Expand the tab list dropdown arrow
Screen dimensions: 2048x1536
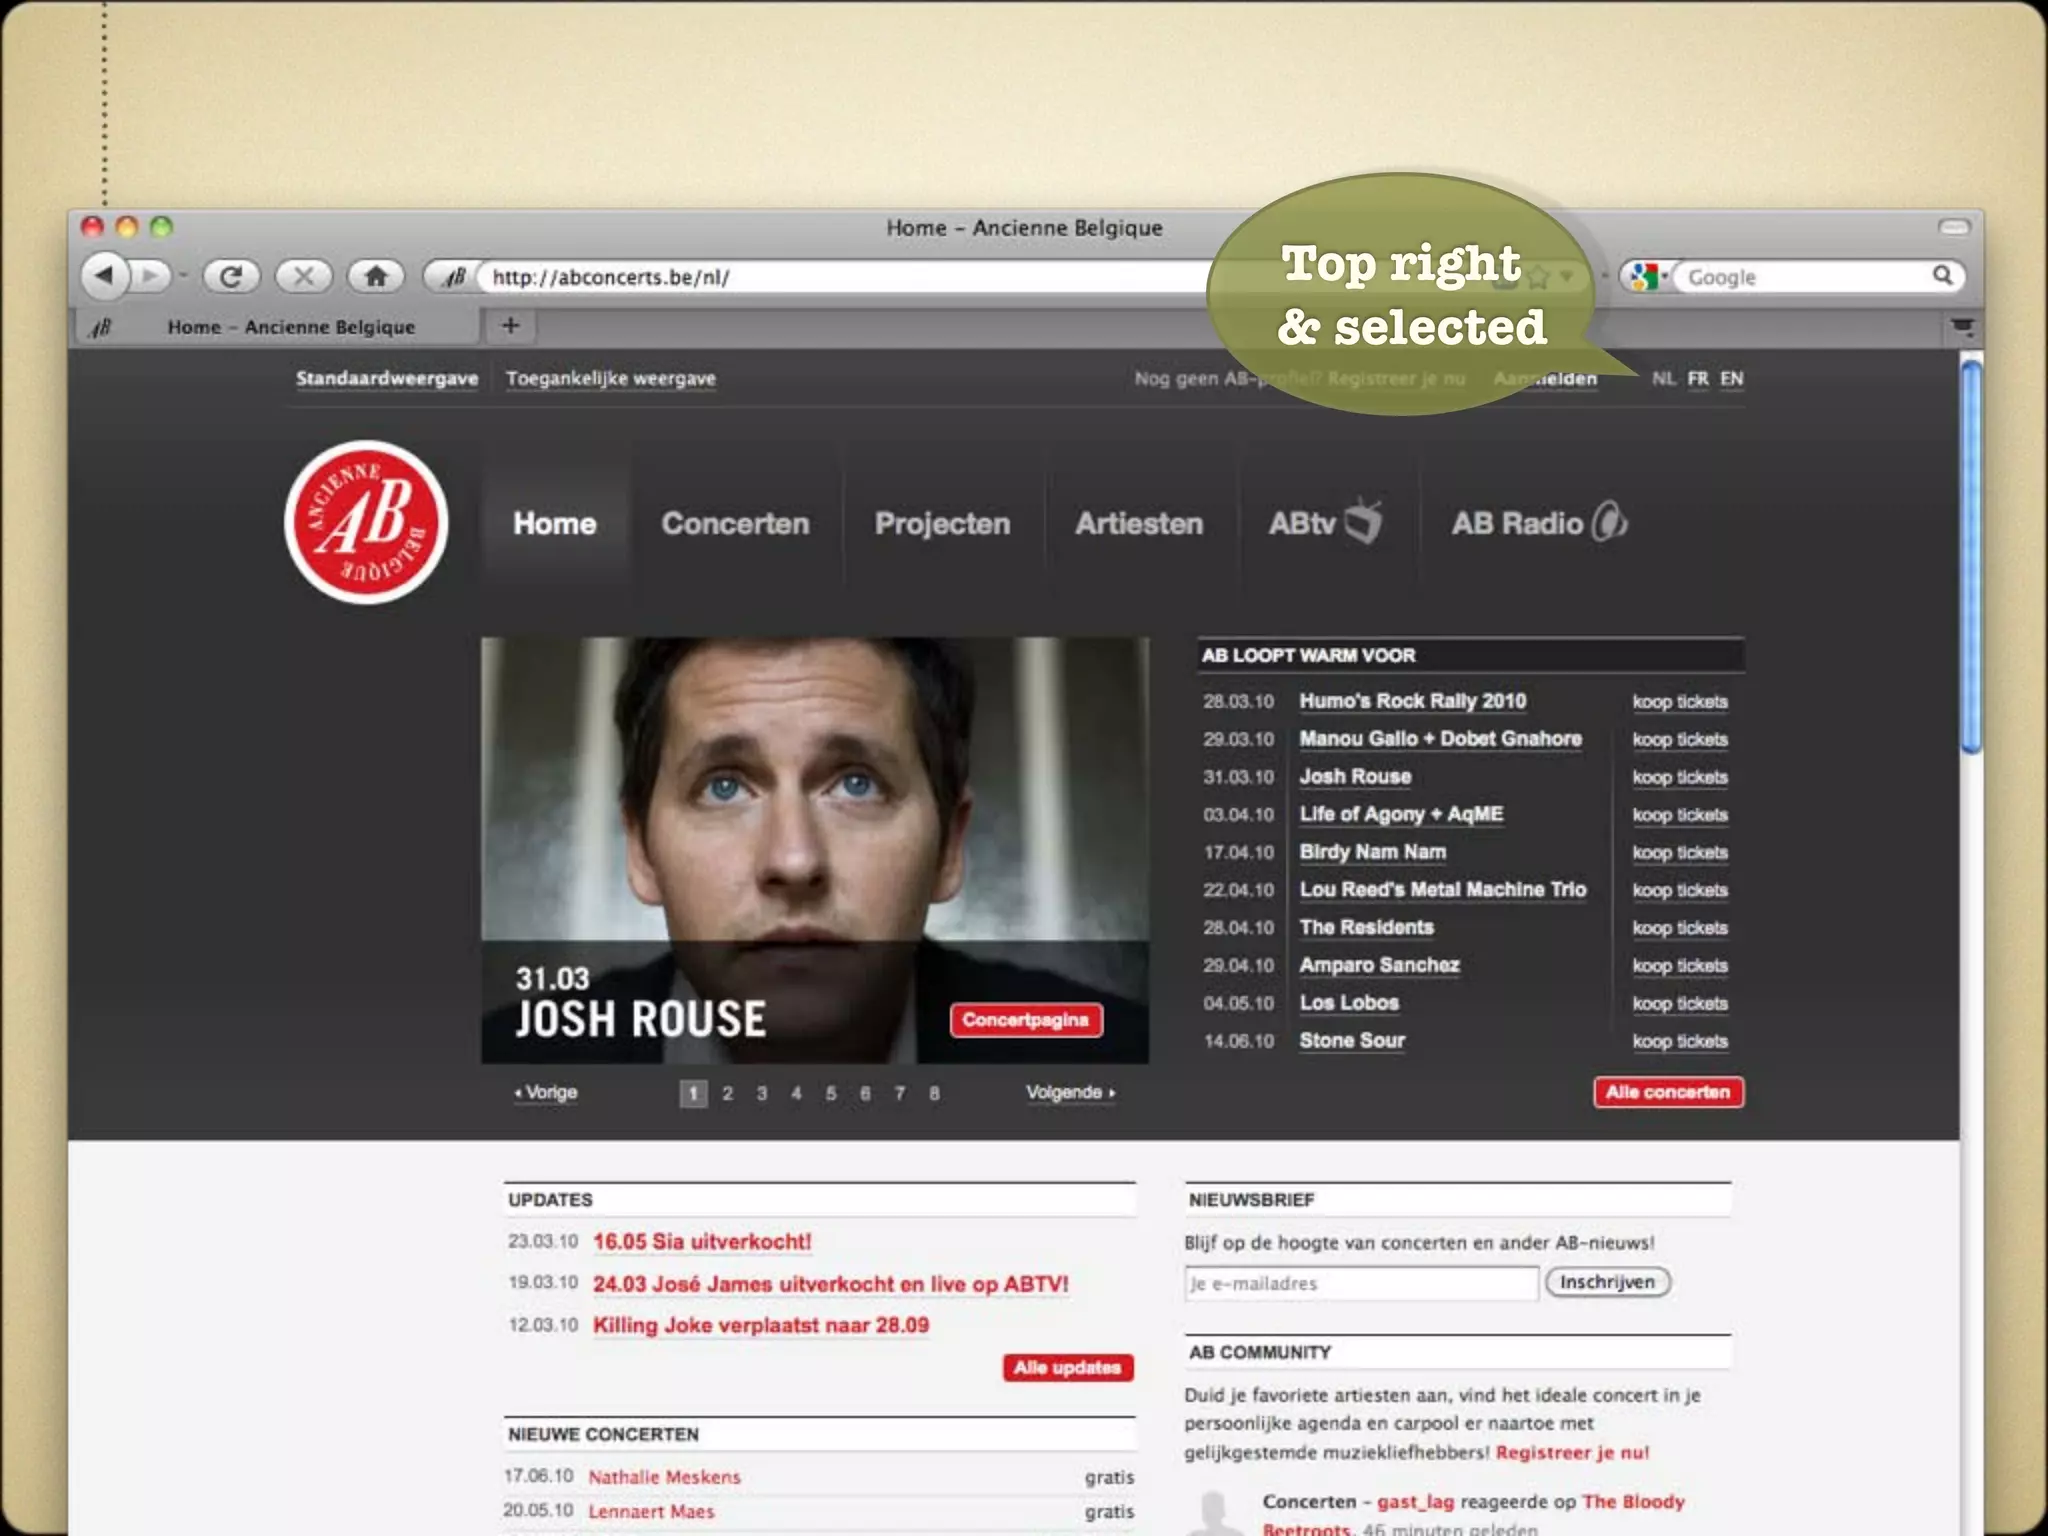click(x=1962, y=327)
